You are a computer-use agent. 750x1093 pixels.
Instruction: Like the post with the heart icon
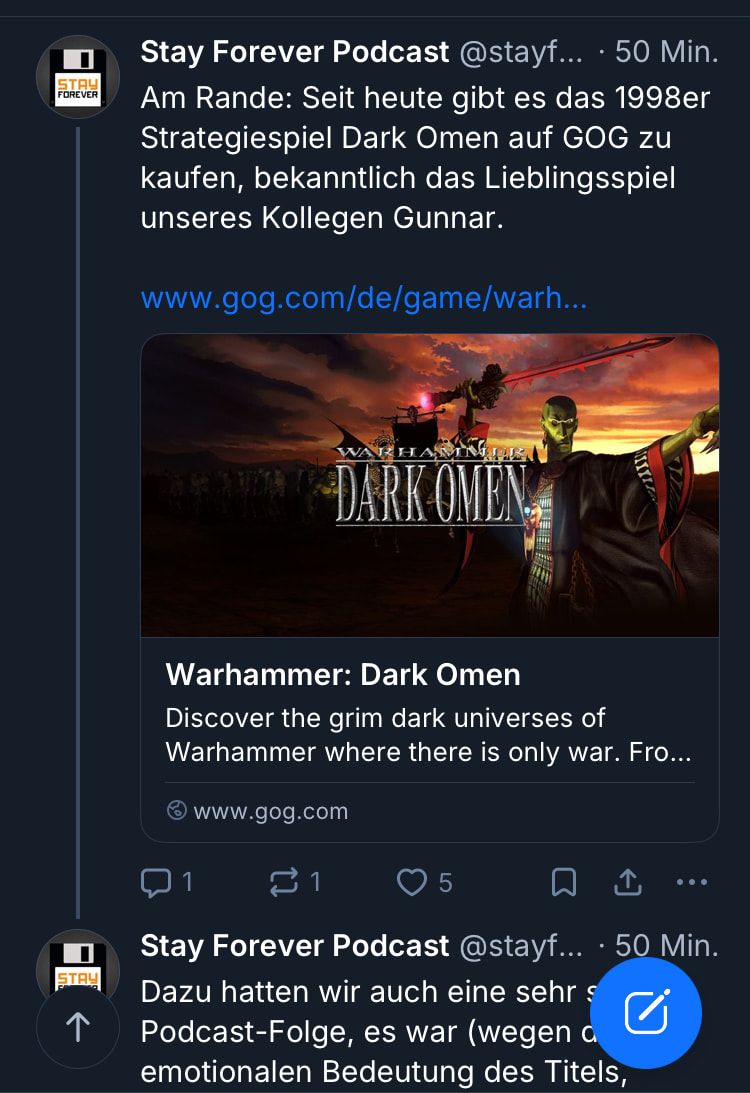(412, 882)
